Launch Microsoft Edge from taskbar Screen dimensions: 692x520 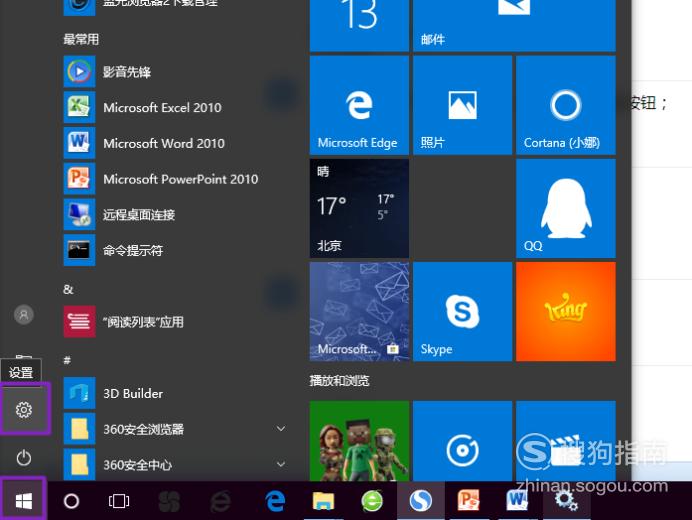click(275, 501)
